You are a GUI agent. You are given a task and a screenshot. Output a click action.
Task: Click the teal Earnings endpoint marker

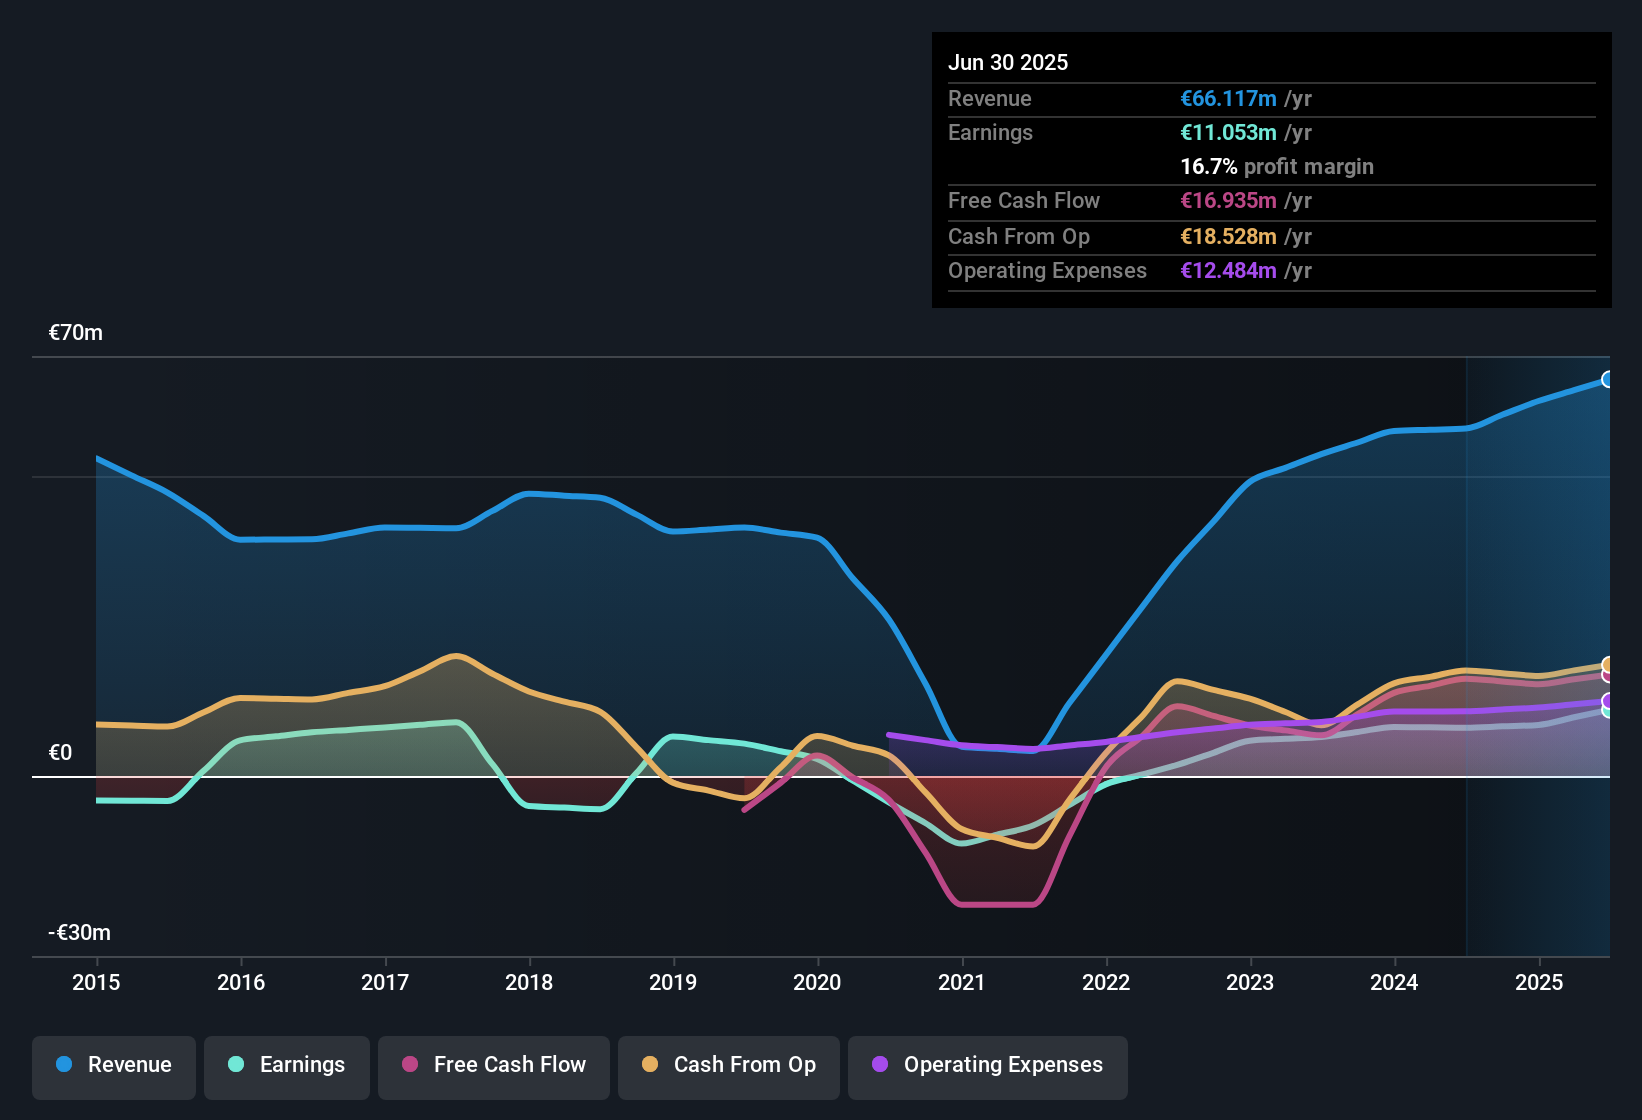[1607, 714]
